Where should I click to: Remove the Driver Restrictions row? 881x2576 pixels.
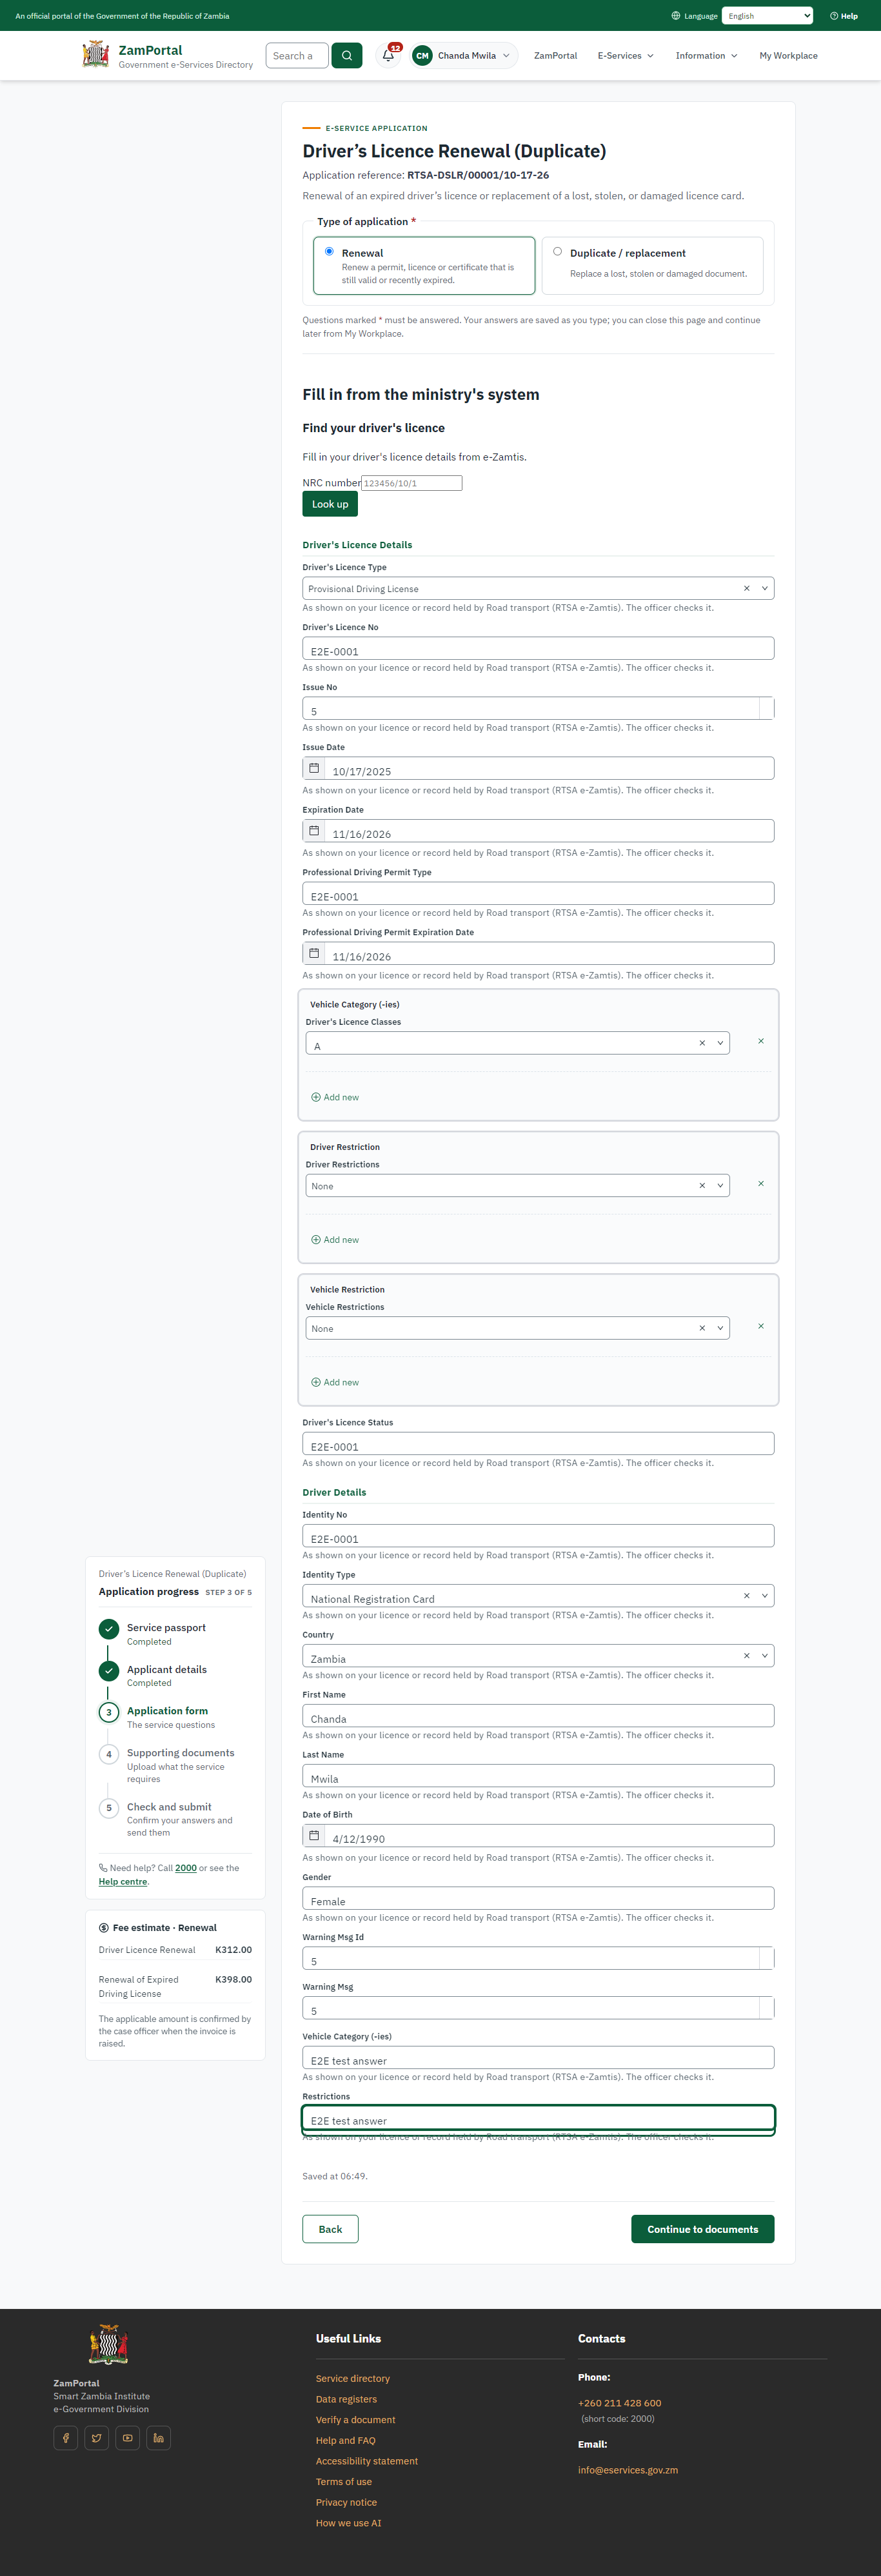761,1183
